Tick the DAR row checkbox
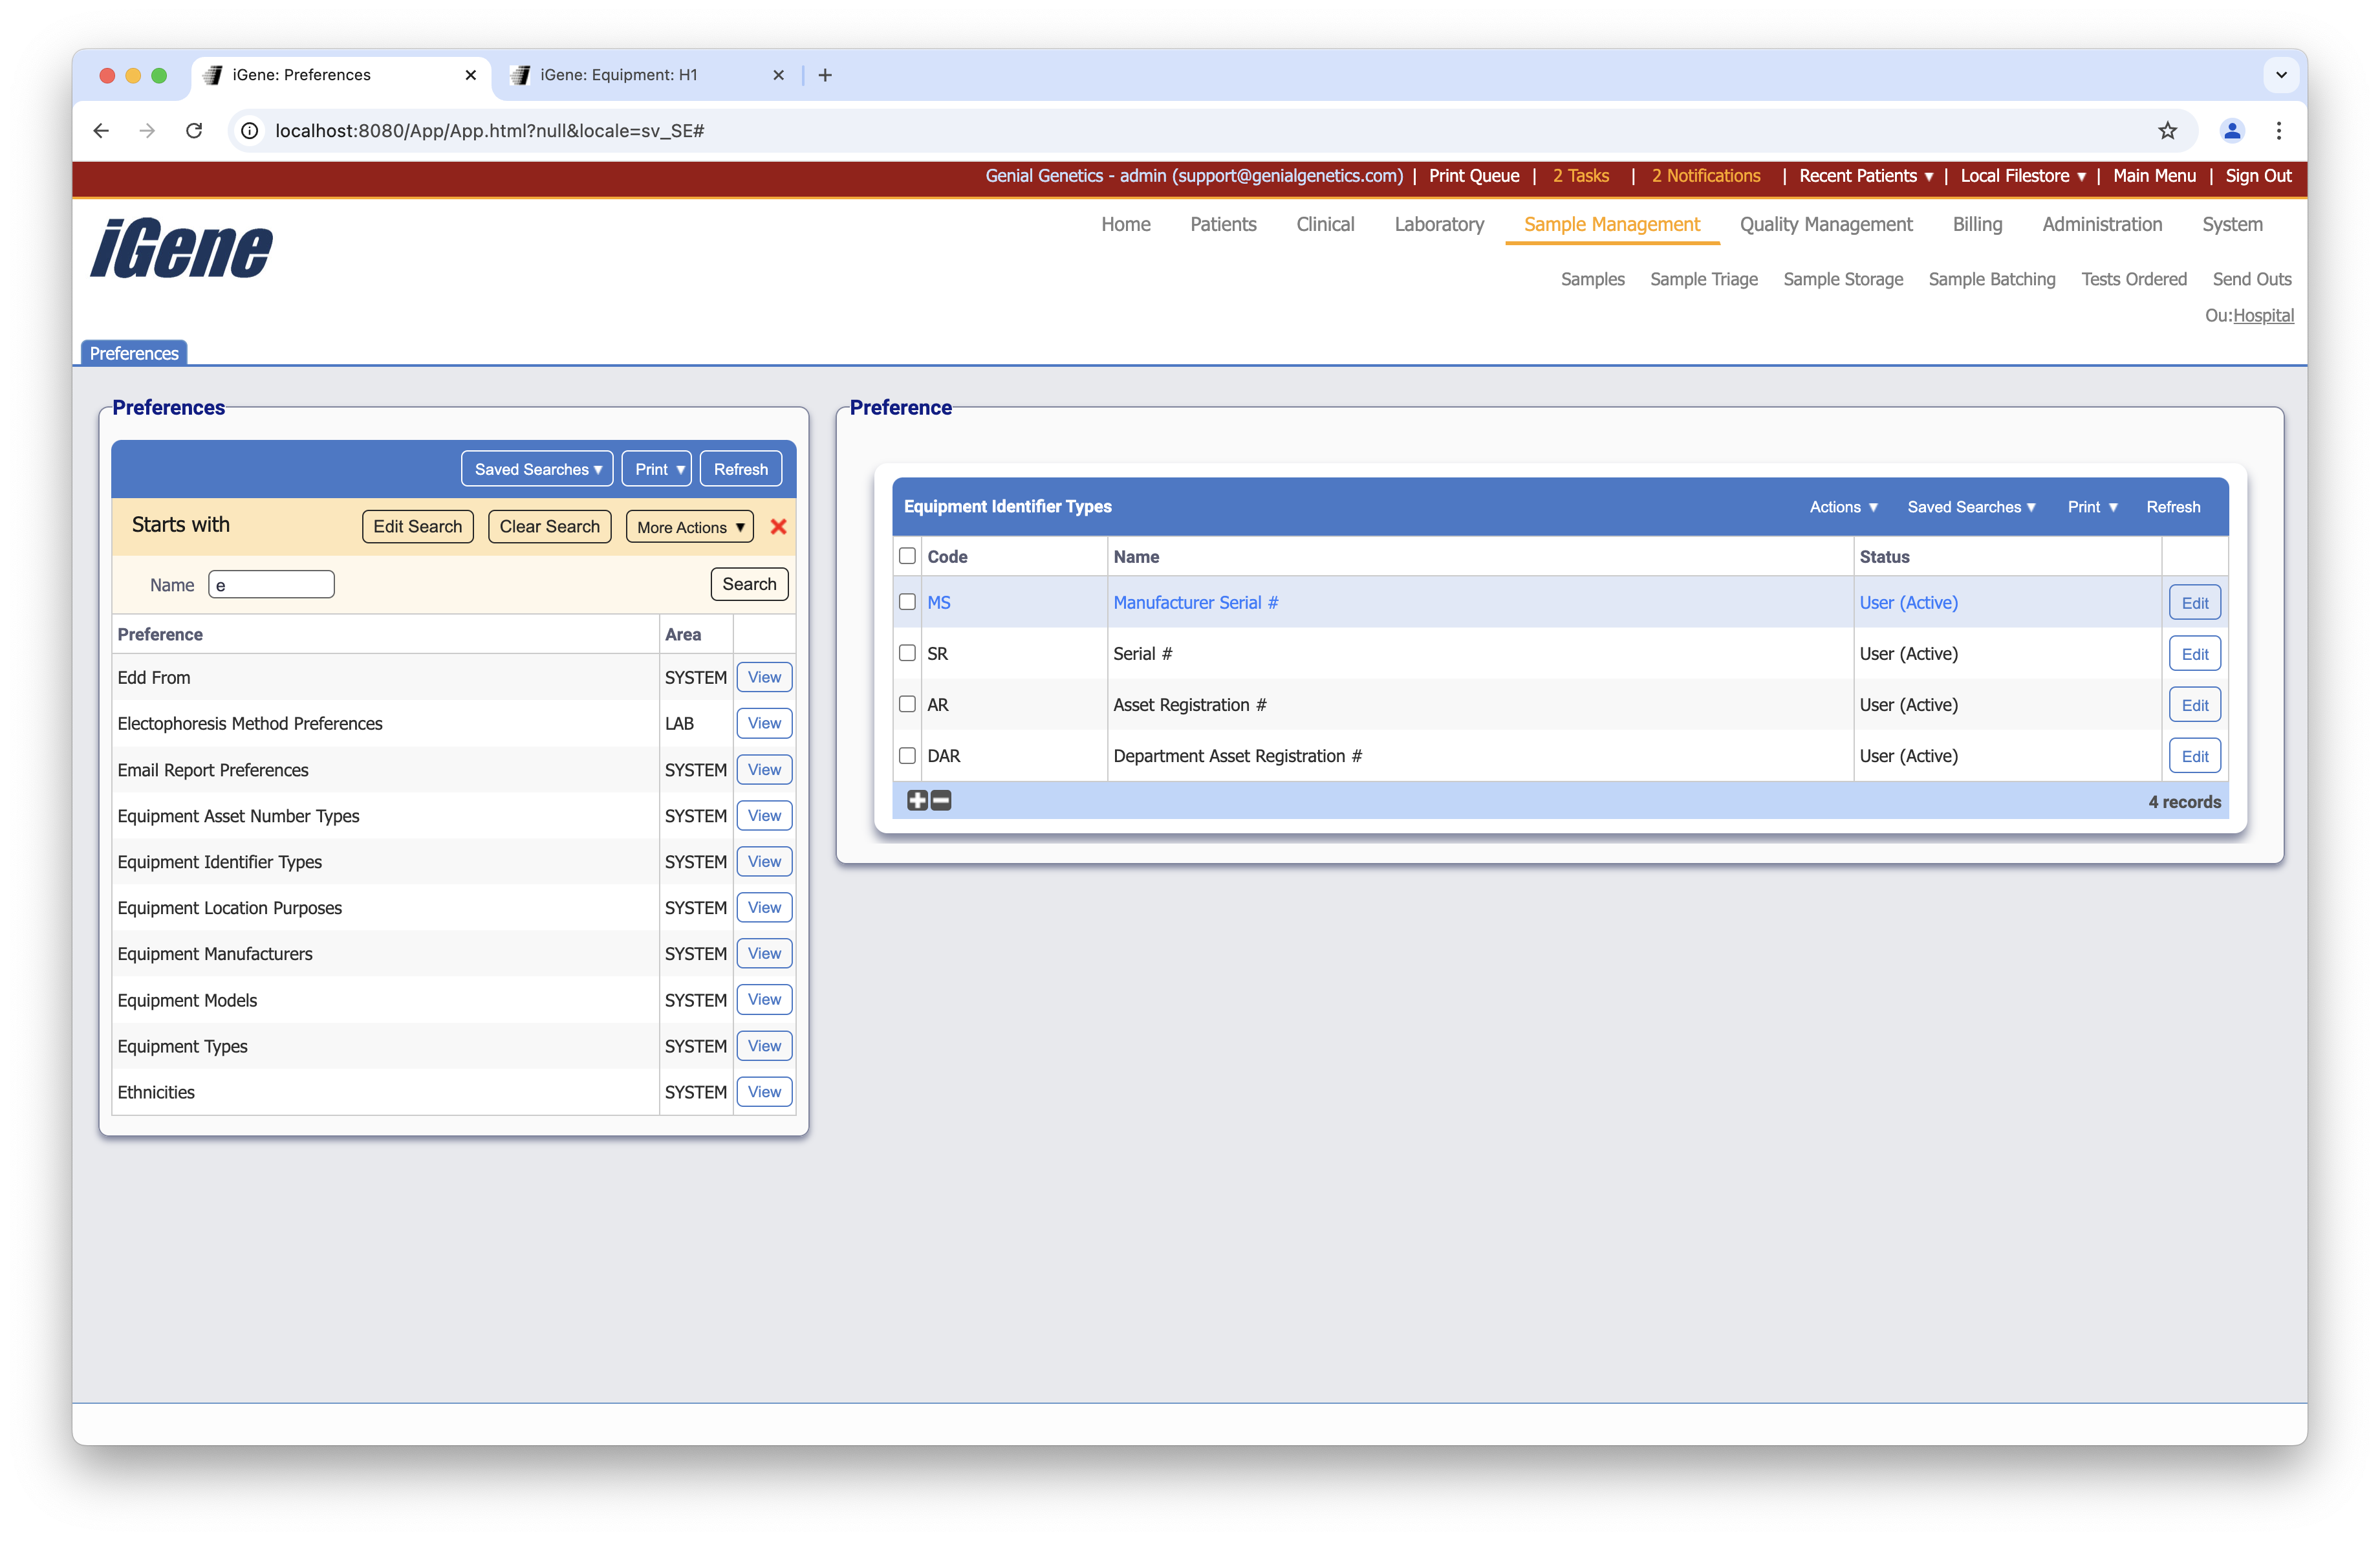The image size is (2380, 1541). point(907,756)
